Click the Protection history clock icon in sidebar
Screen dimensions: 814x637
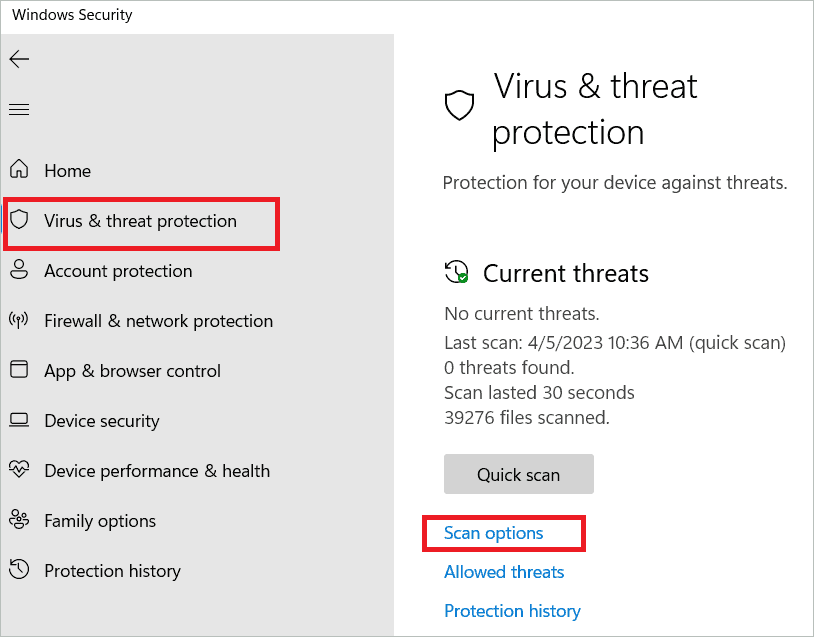click(x=19, y=571)
